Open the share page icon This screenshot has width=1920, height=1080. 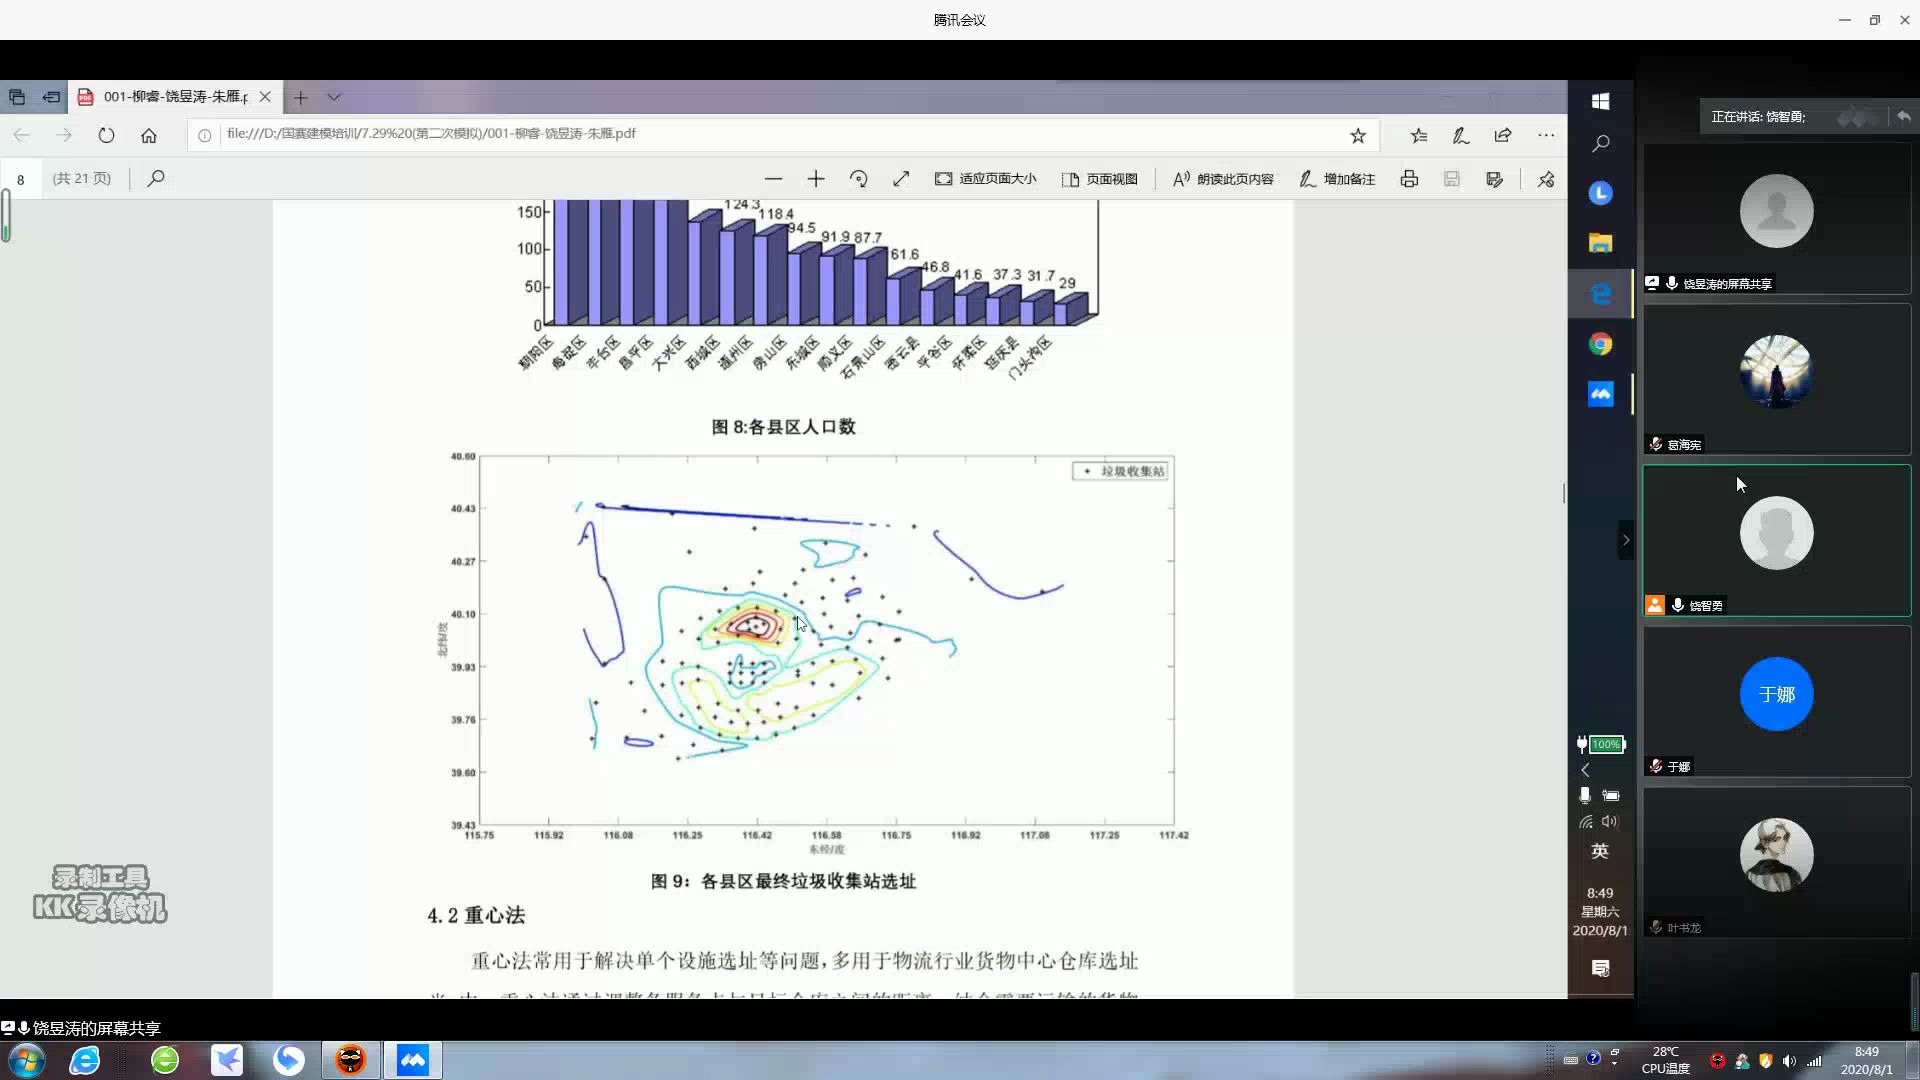tap(1502, 135)
